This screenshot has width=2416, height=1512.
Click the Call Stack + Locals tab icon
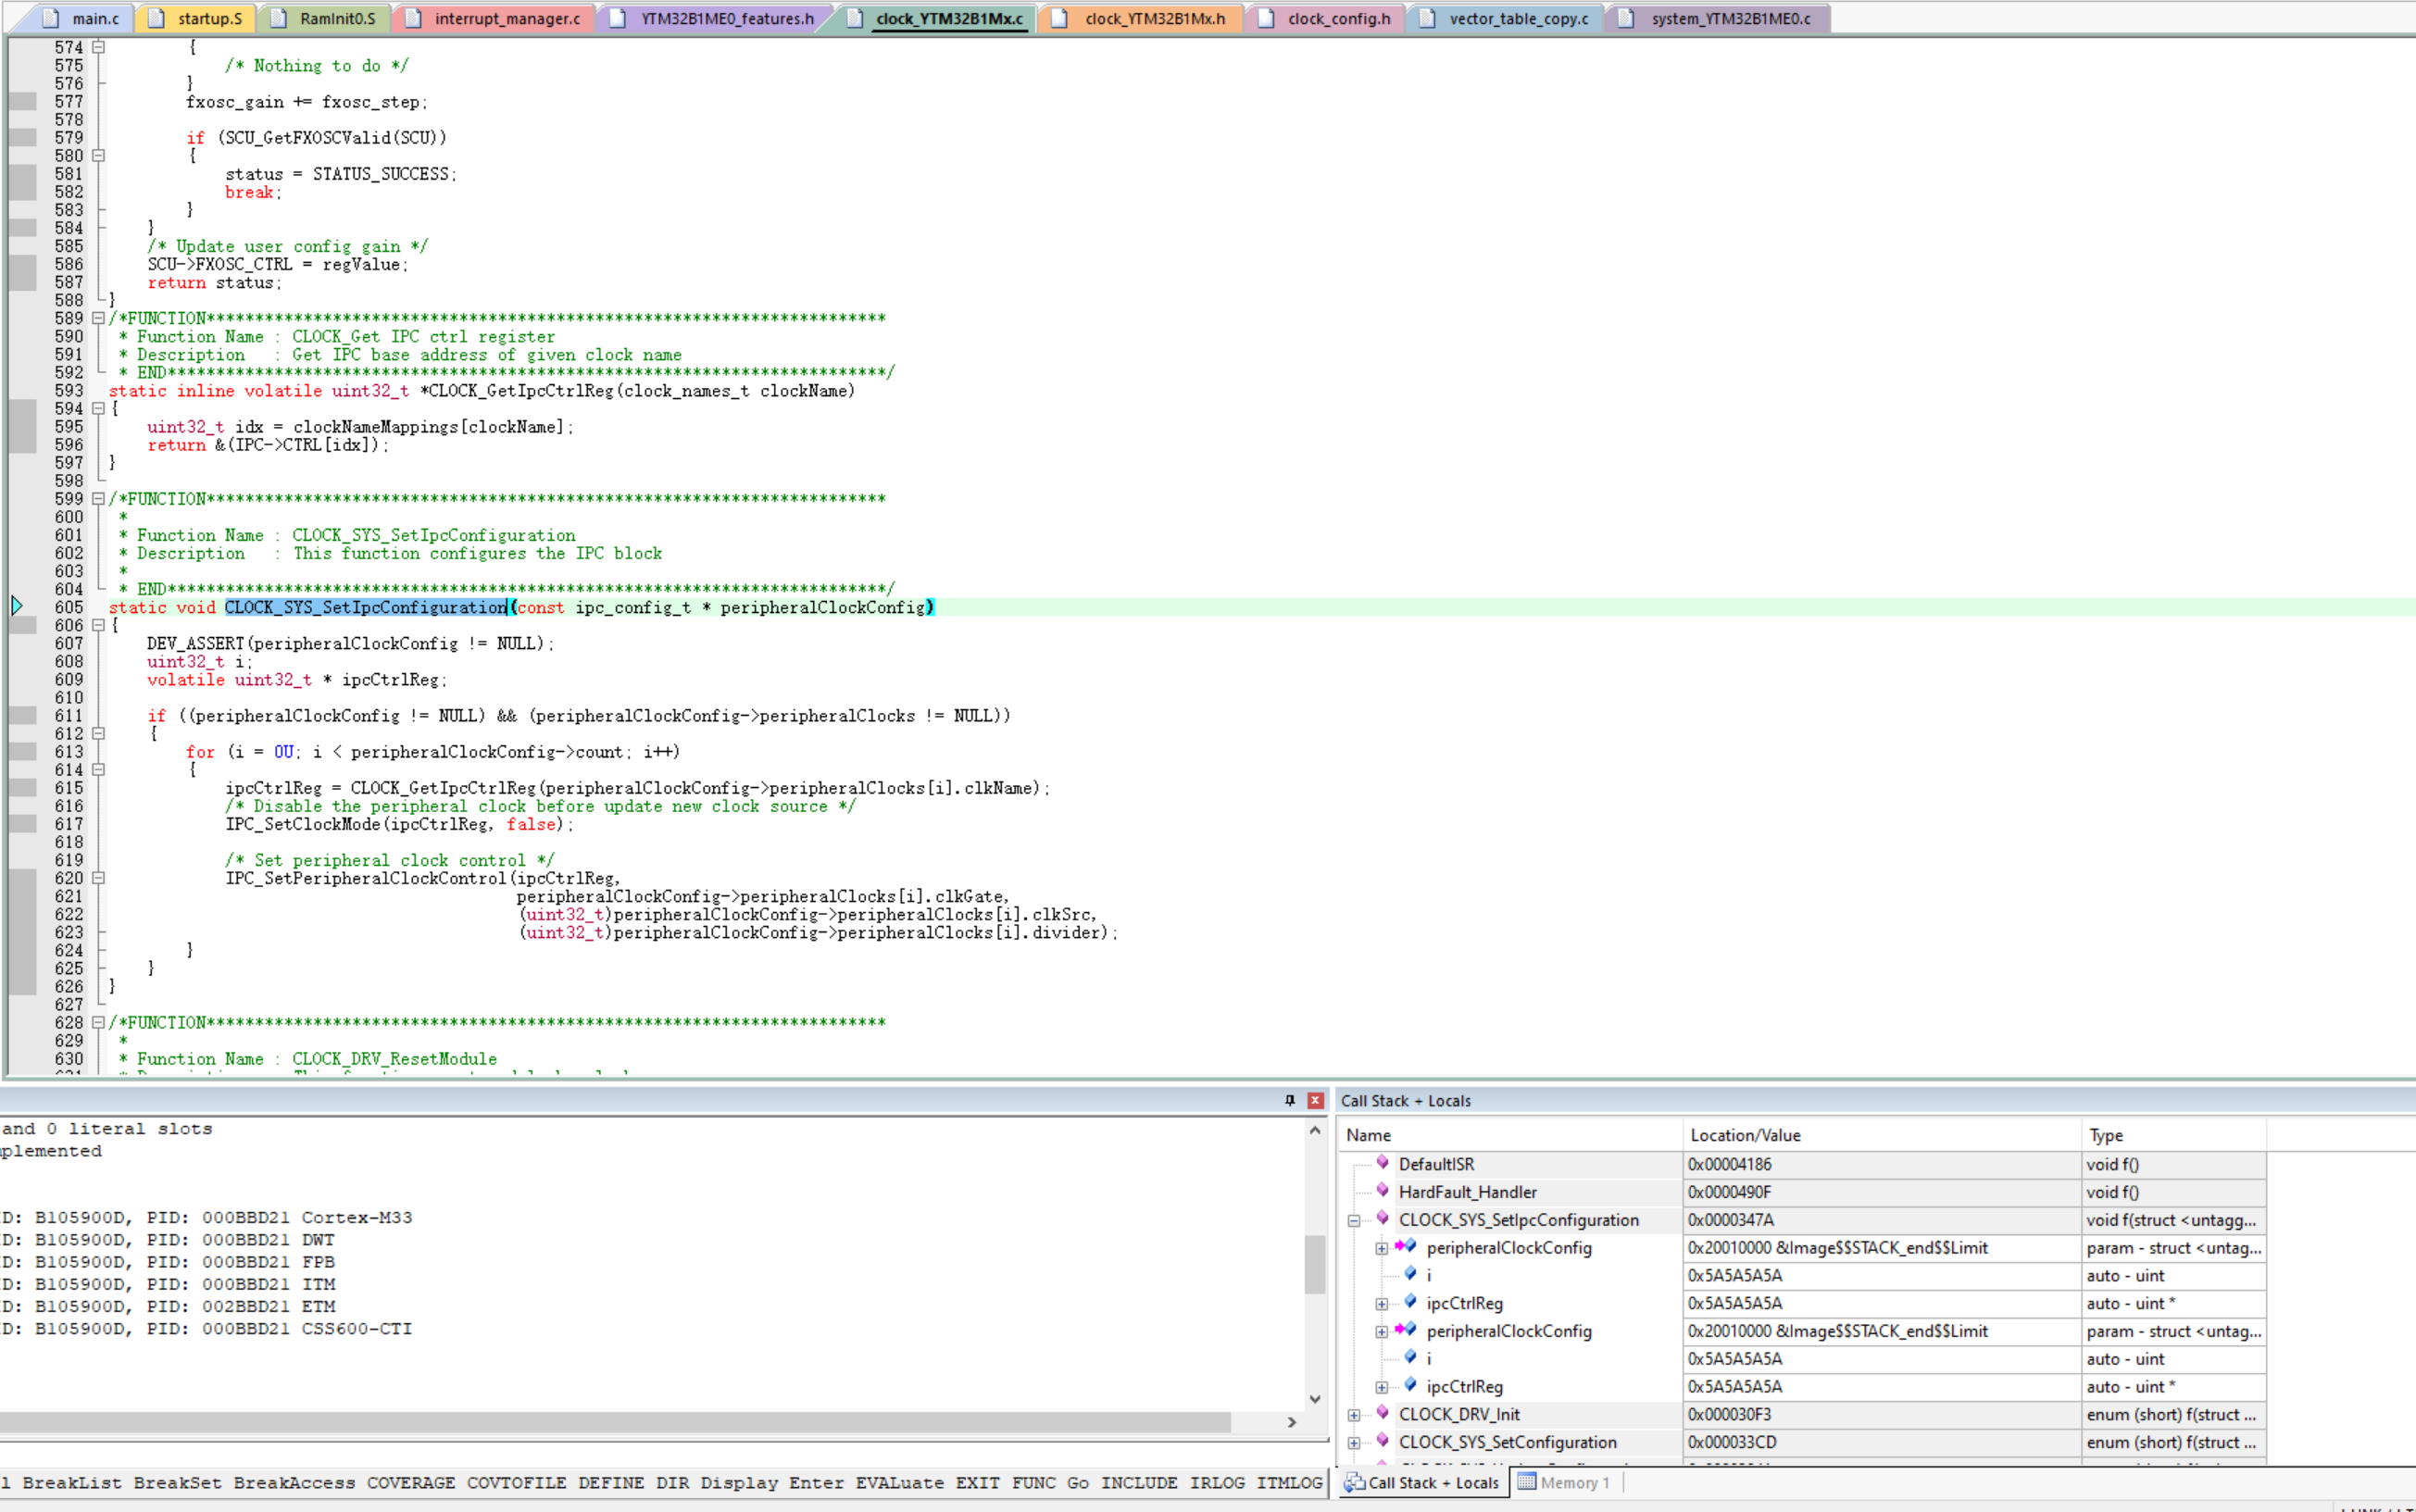1354,1482
